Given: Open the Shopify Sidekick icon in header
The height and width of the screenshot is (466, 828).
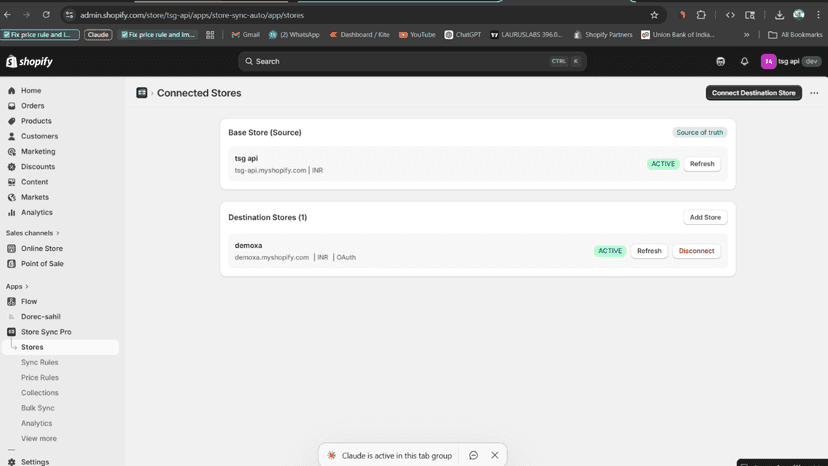Looking at the screenshot, I should [720, 61].
